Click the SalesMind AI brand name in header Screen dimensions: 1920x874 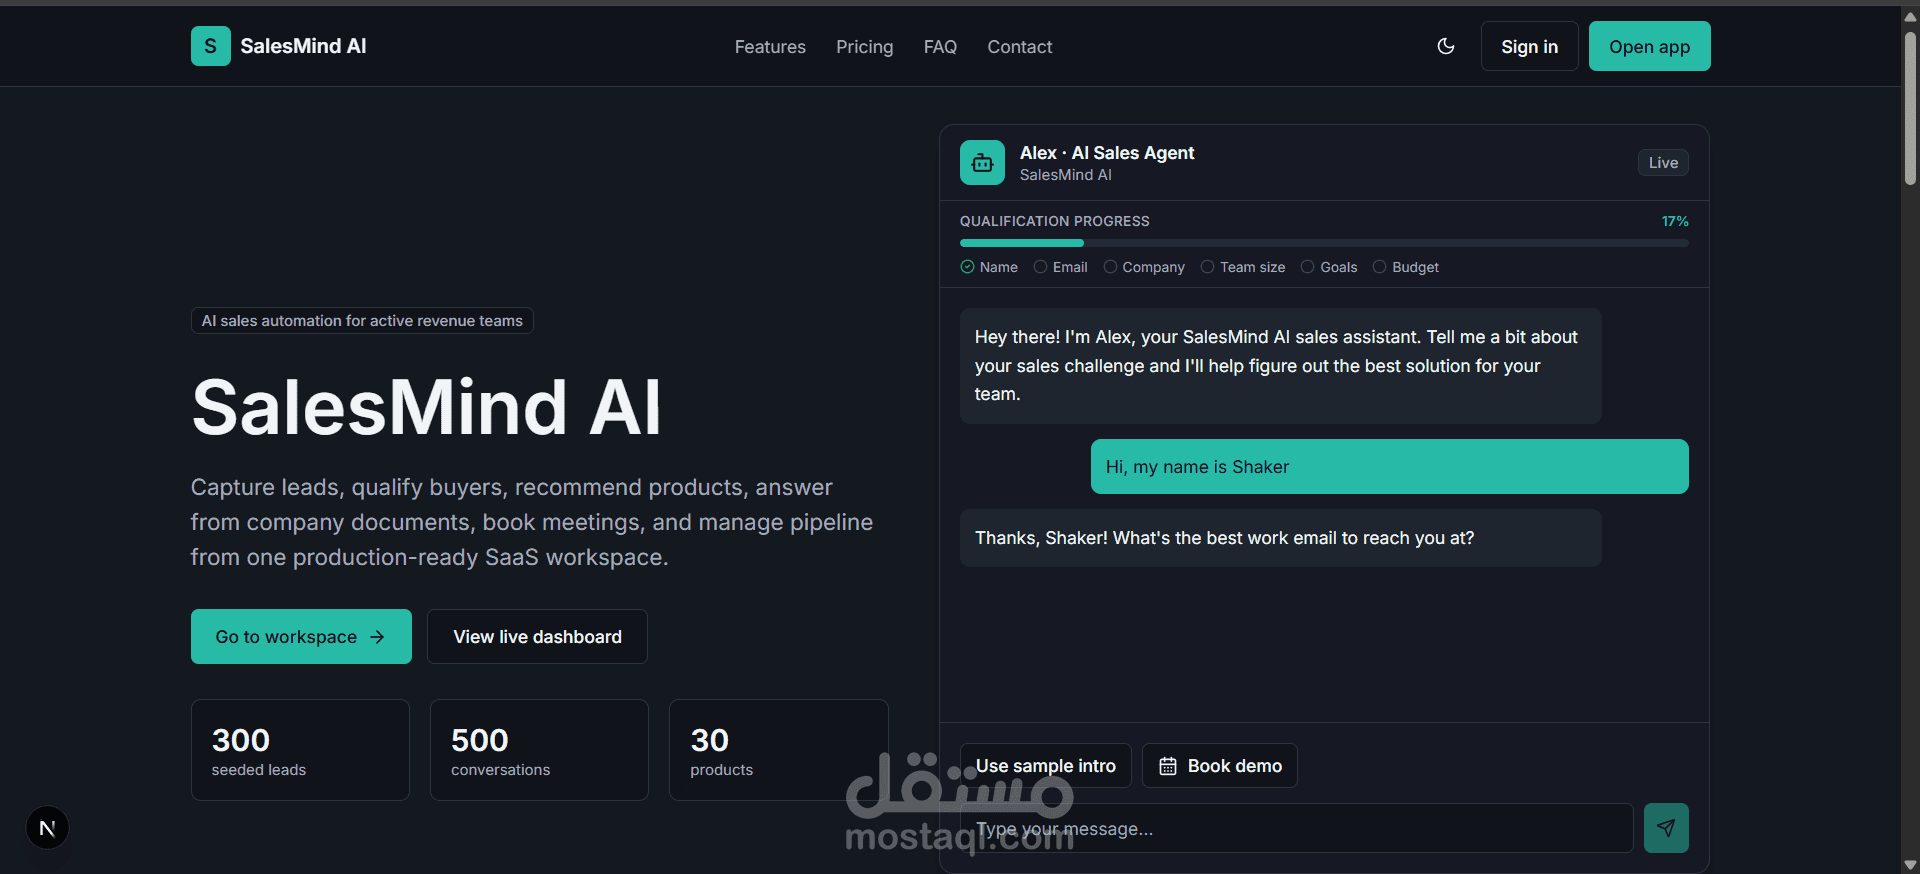[x=303, y=46]
